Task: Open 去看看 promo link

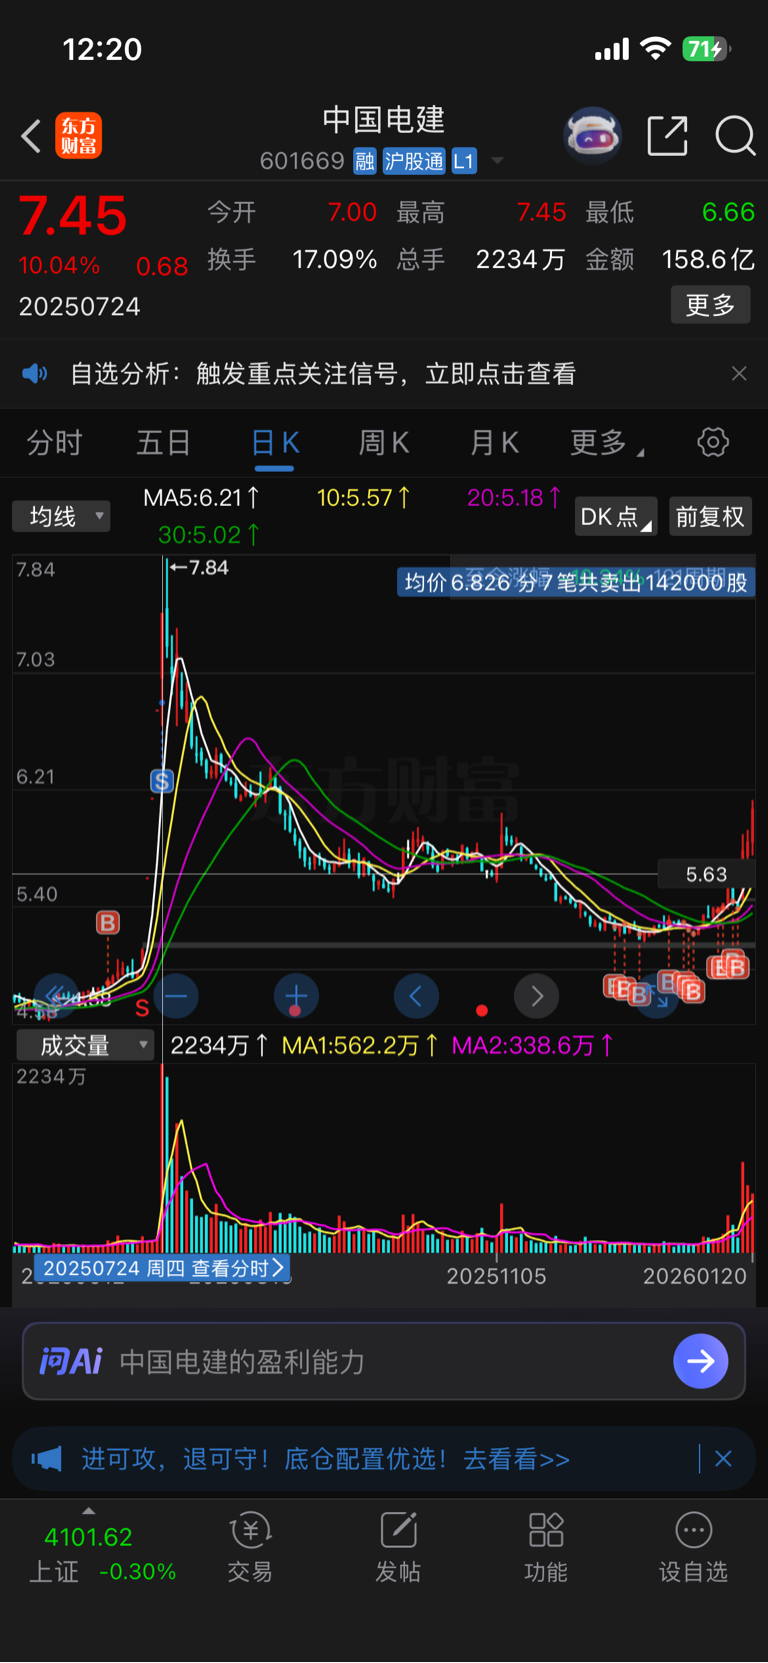Action: tap(516, 1459)
